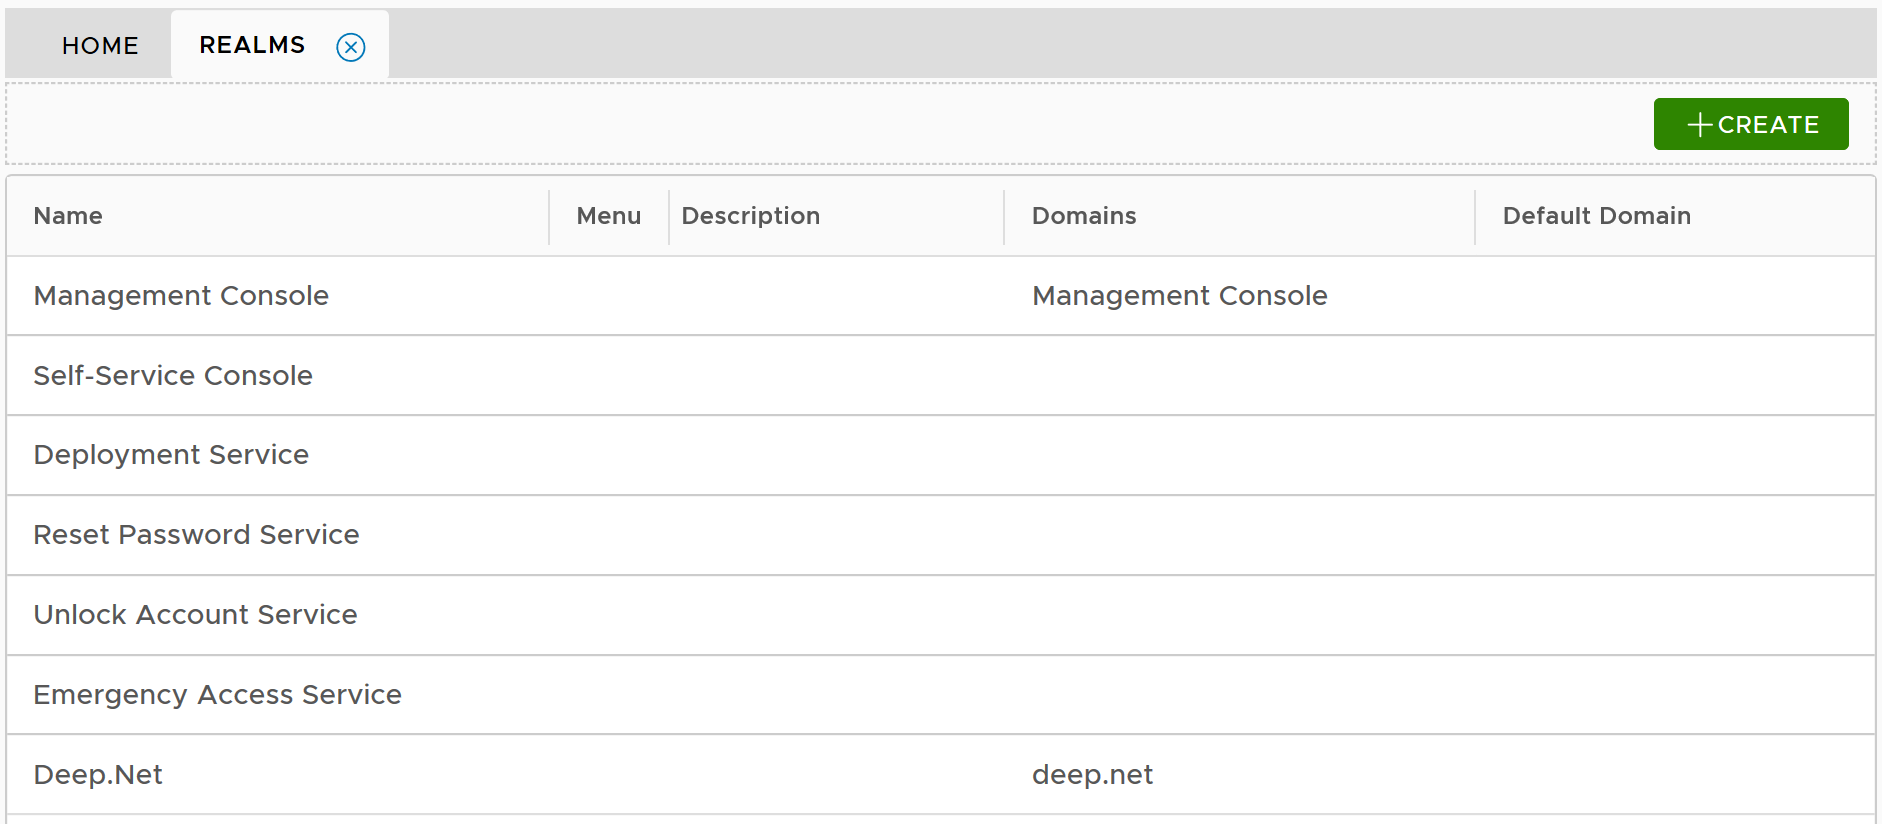This screenshot has height=824, width=1882.
Task: Select the Self-Service Console realm
Action: [x=173, y=376]
